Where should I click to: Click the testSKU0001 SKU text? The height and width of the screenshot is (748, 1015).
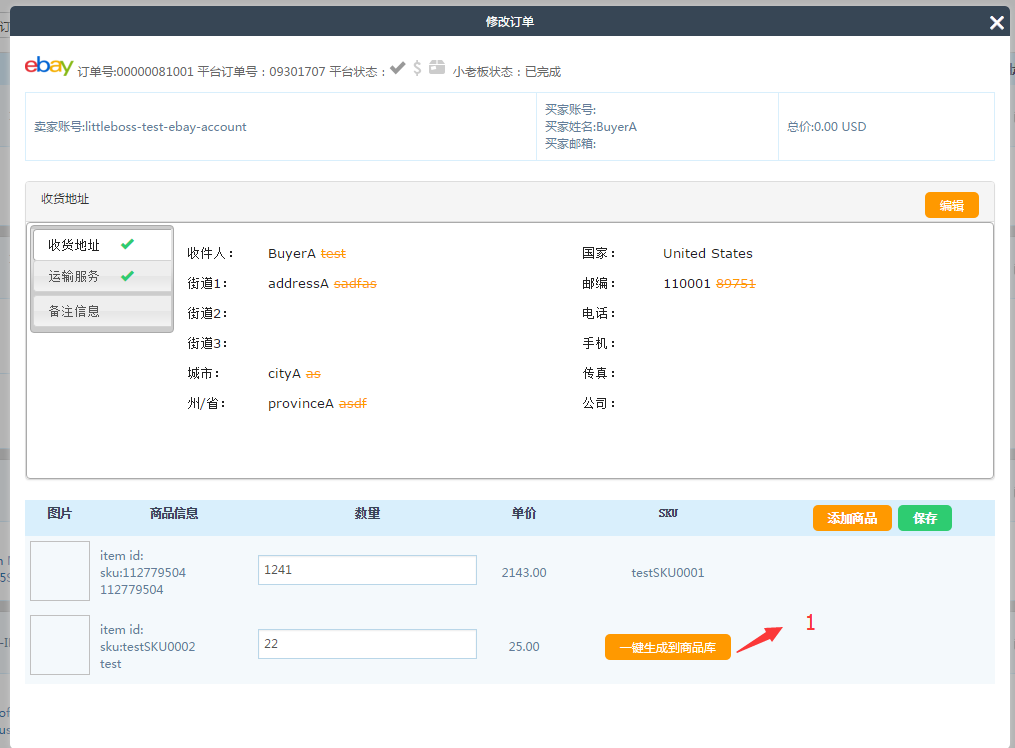[x=667, y=573]
